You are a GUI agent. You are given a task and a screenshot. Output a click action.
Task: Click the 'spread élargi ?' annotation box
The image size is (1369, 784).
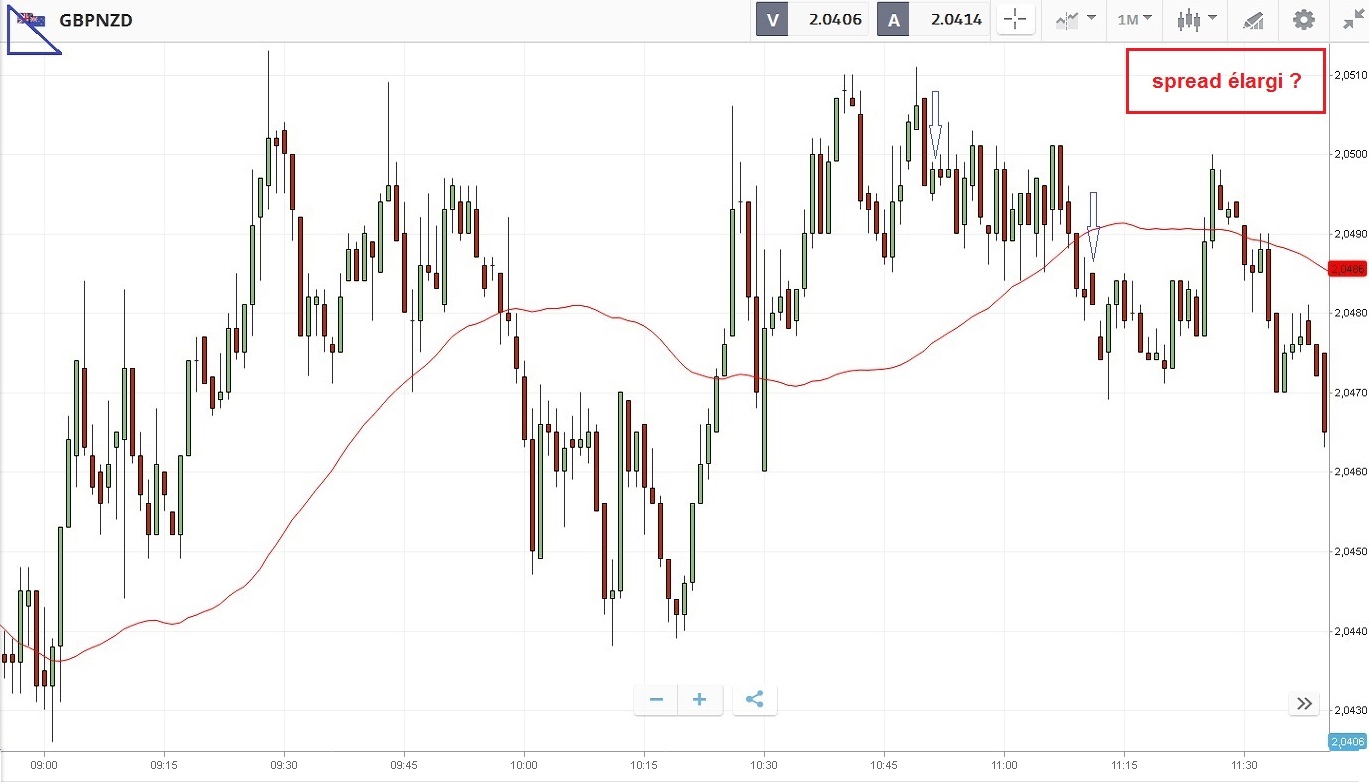pyautogui.click(x=1226, y=81)
